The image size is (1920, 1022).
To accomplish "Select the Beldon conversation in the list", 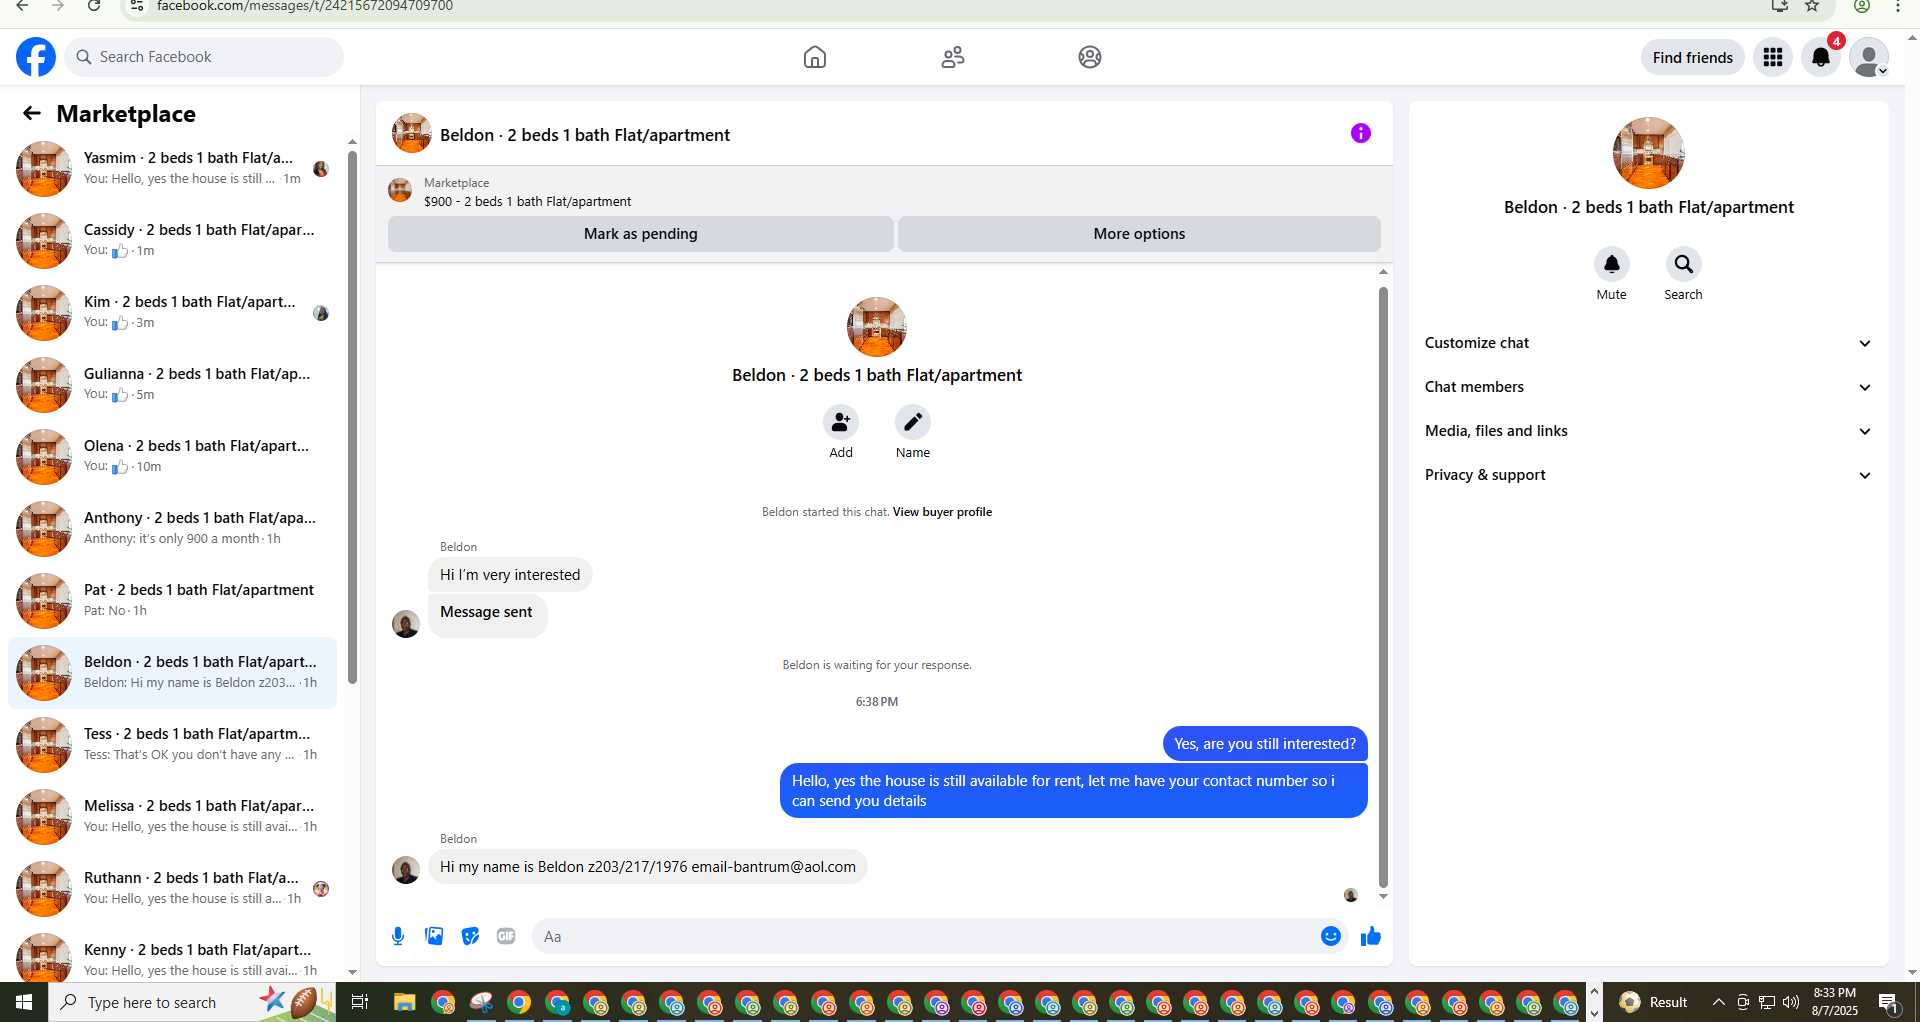I will [172, 672].
